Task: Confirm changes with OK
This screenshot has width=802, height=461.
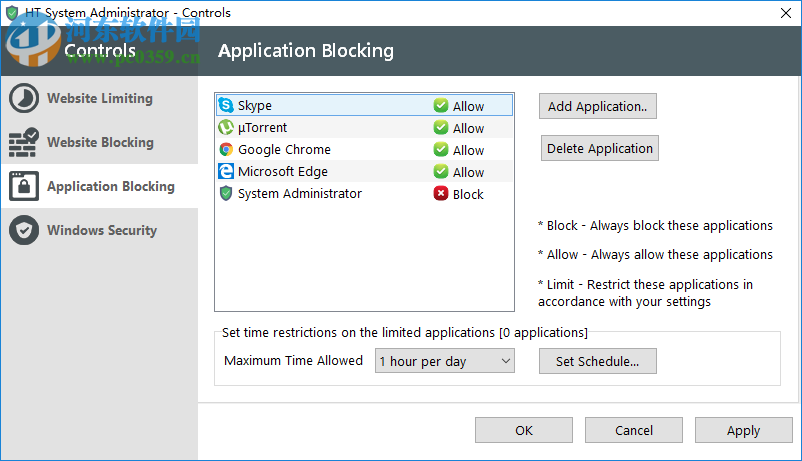Action: tap(524, 430)
